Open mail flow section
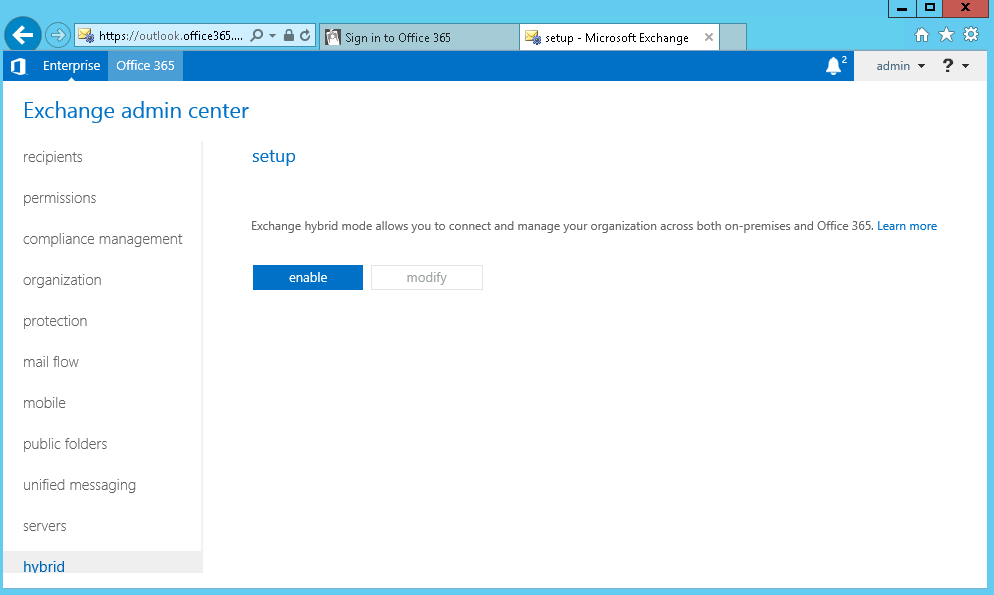 (51, 362)
